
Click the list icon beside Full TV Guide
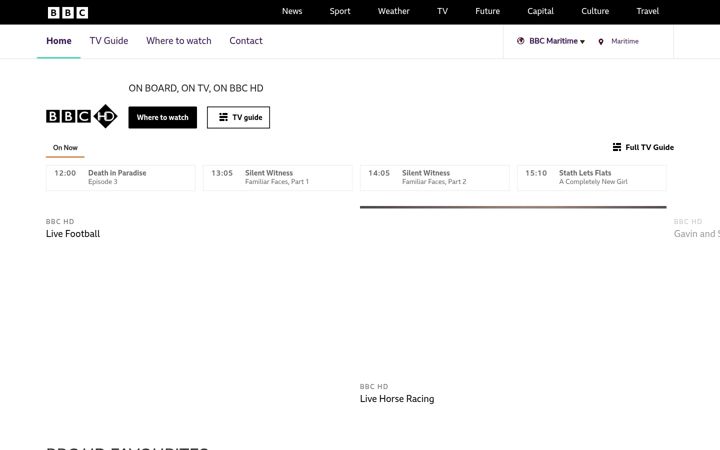617,147
